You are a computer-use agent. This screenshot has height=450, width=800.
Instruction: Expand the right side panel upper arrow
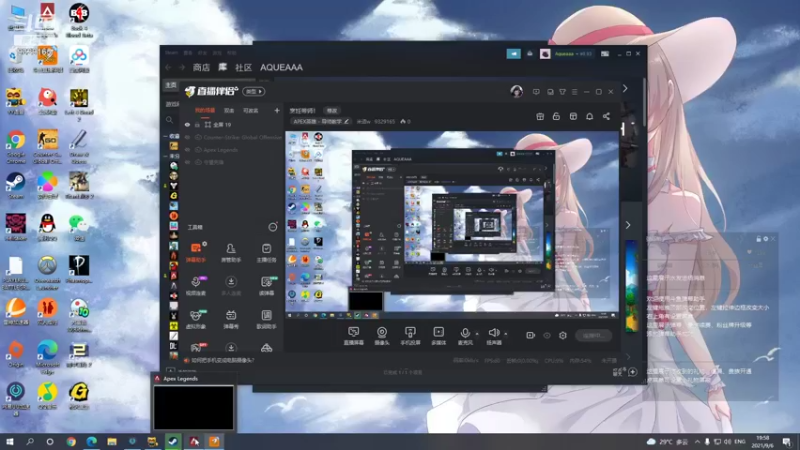pyautogui.click(x=625, y=89)
